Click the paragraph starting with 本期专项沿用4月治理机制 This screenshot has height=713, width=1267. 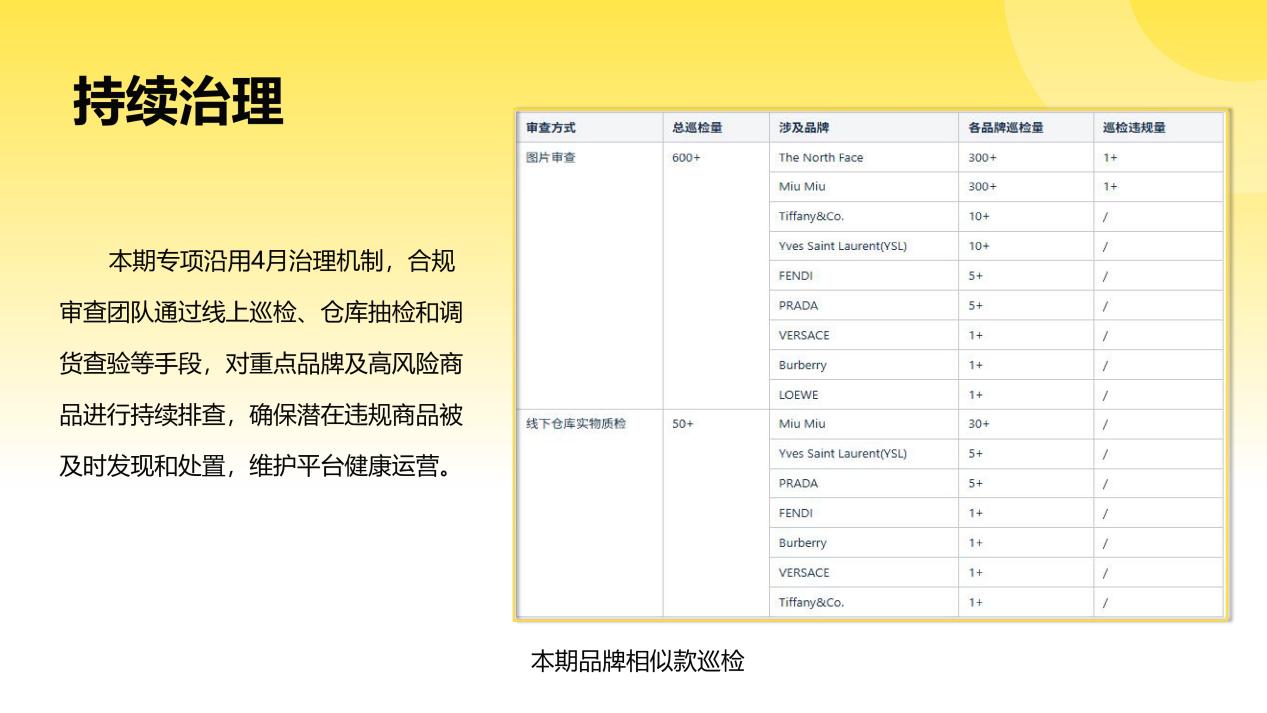(261, 365)
